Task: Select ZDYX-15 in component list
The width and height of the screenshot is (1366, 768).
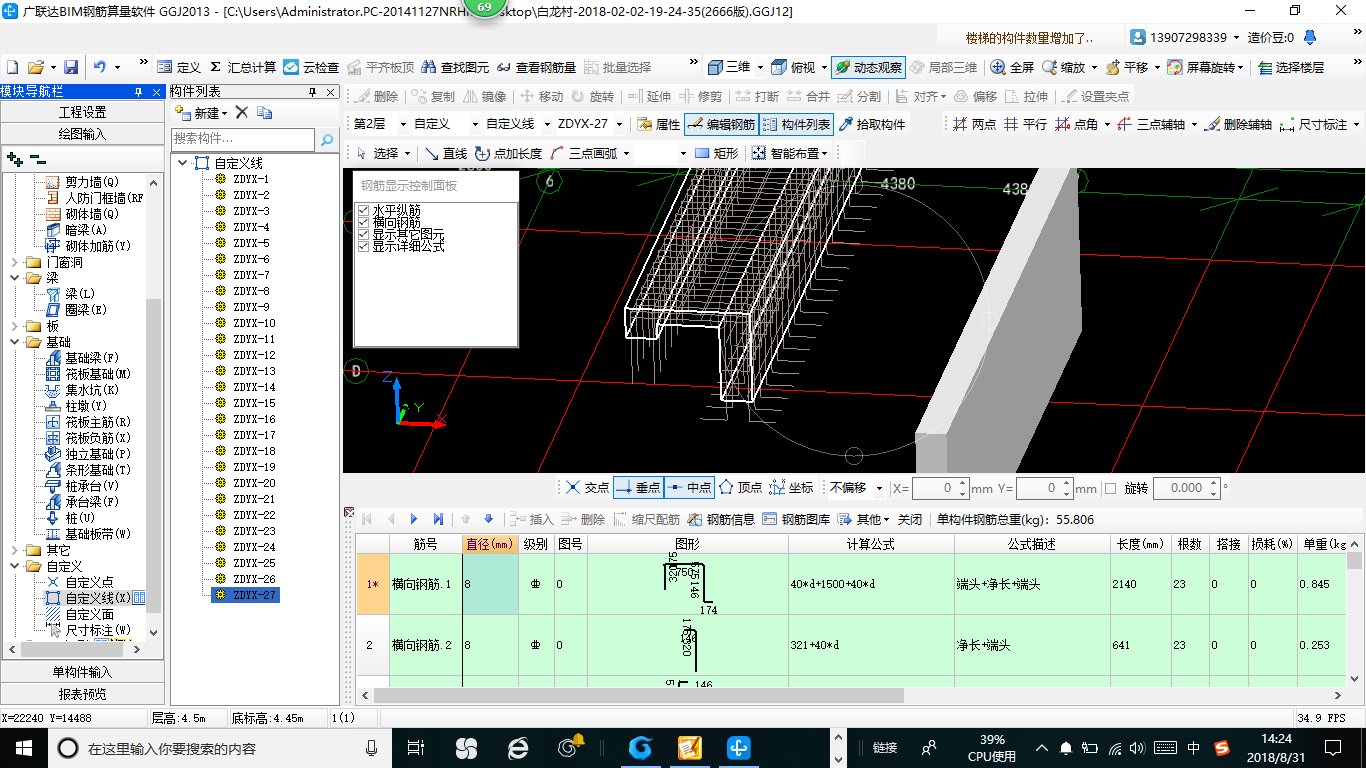Action: [245, 403]
